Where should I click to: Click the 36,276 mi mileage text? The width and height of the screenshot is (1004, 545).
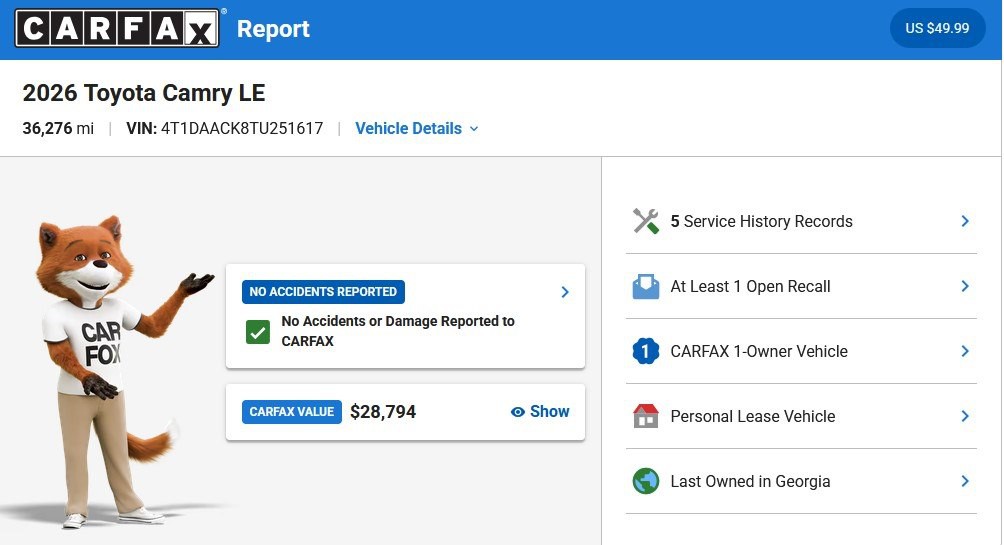tap(58, 129)
